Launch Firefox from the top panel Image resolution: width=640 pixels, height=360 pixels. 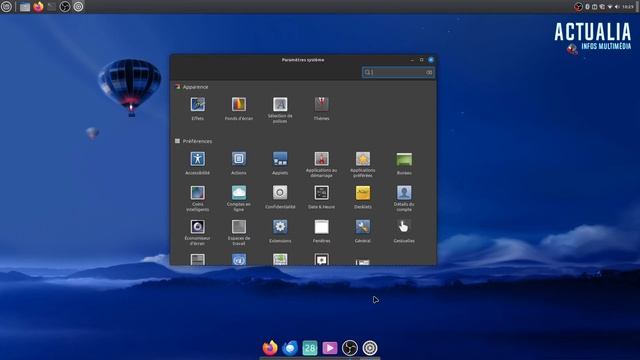[x=38, y=7]
